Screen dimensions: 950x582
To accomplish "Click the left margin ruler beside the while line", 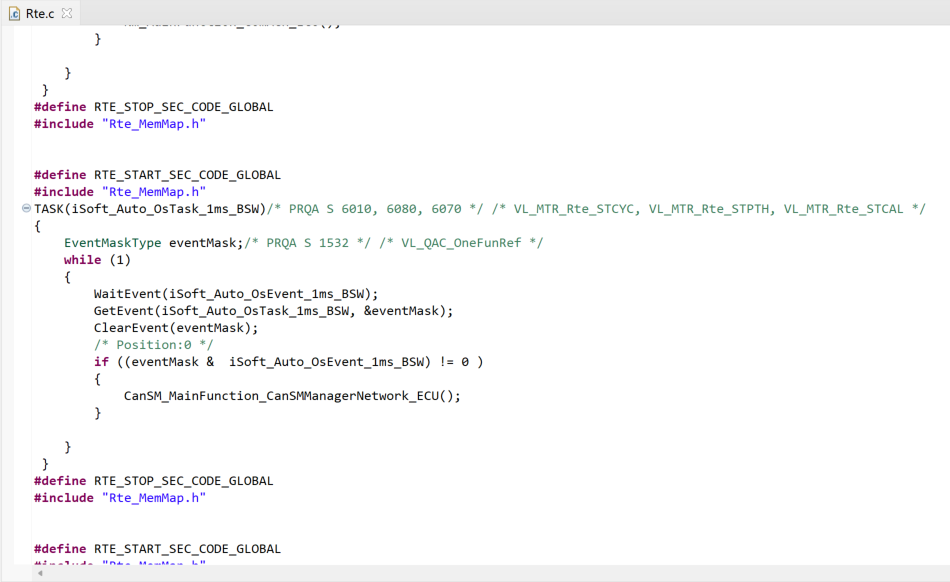I will 15,260.
